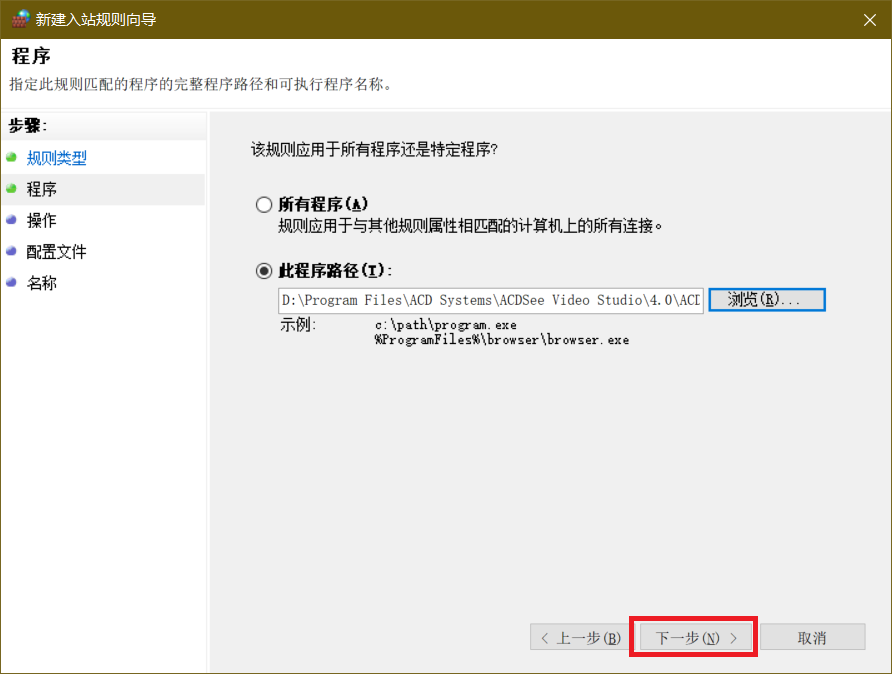Viewport: 892px width, 674px height.
Task: Select the 此程序路径(T) radio button
Action: [264, 271]
